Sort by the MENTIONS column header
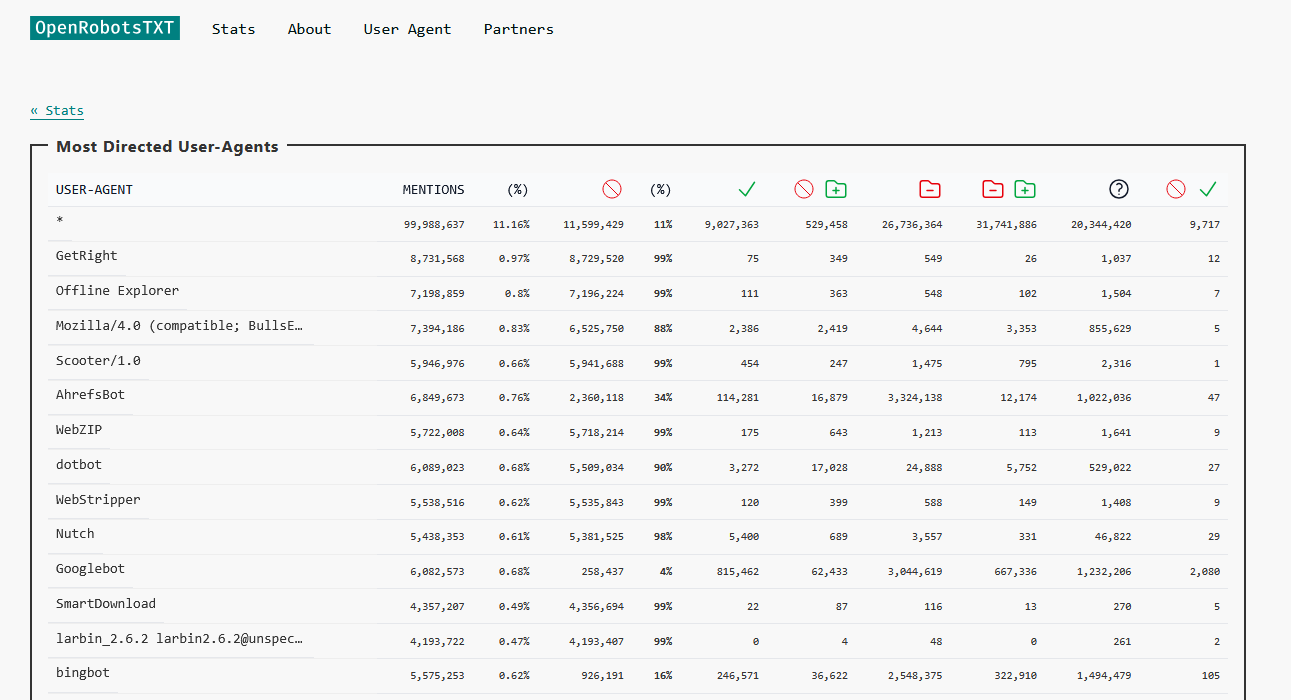Screen dimensions: 1291x700 pyautogui.click(x=433, y=190)
